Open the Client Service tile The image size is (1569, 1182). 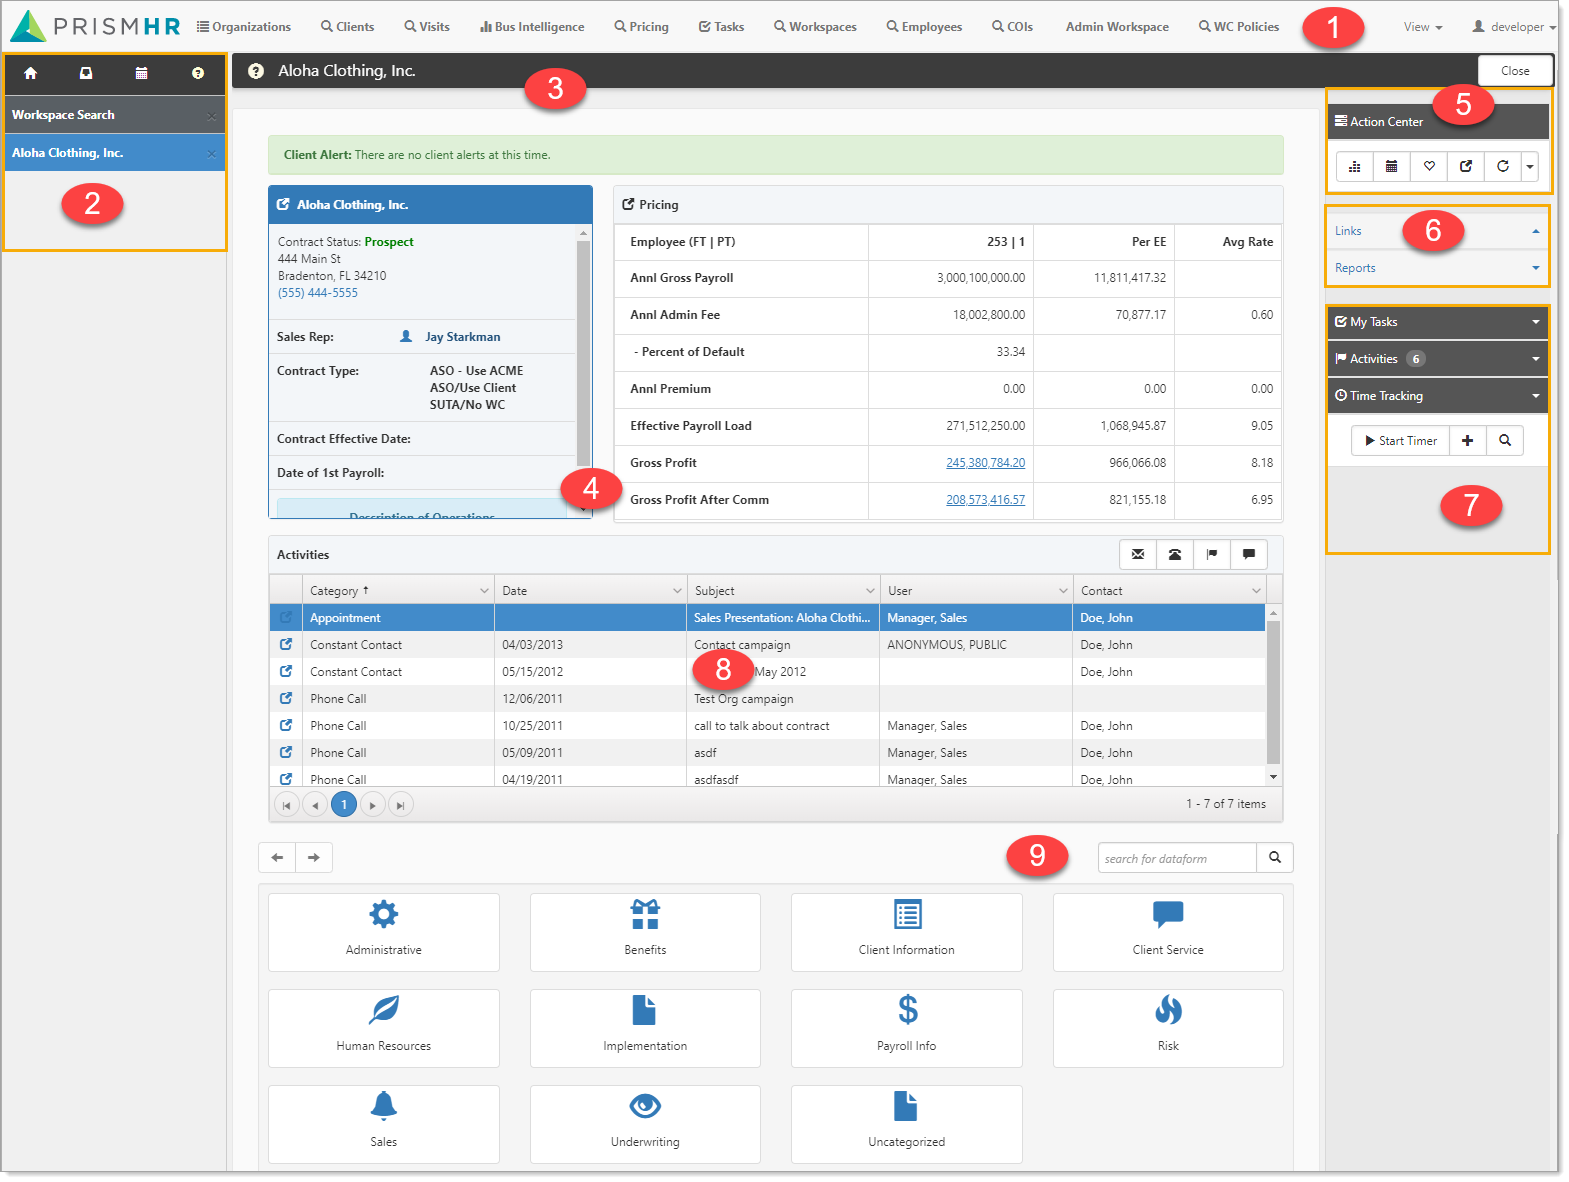click(x=1168, y=932)
